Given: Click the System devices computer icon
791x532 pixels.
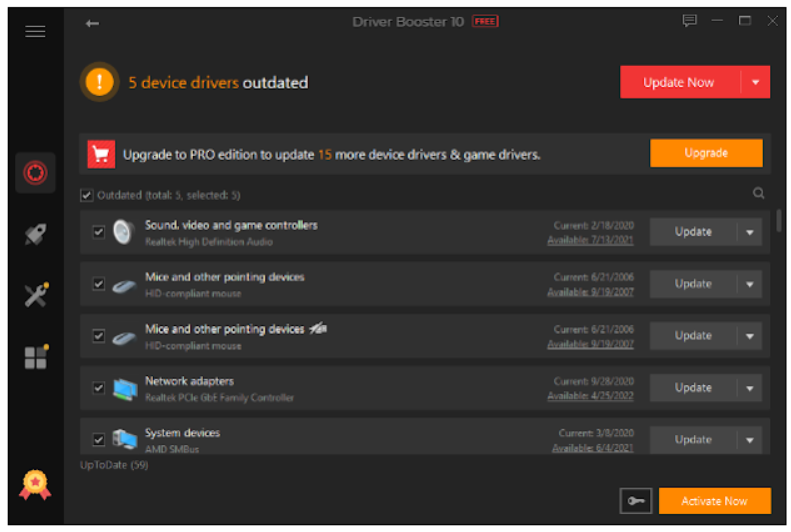Looking at the screenshot, I should 125,439.
